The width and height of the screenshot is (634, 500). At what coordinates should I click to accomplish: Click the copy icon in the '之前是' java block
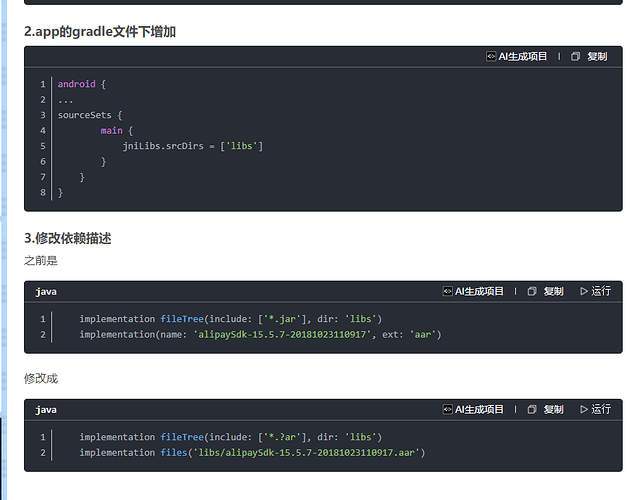[532, 291]
